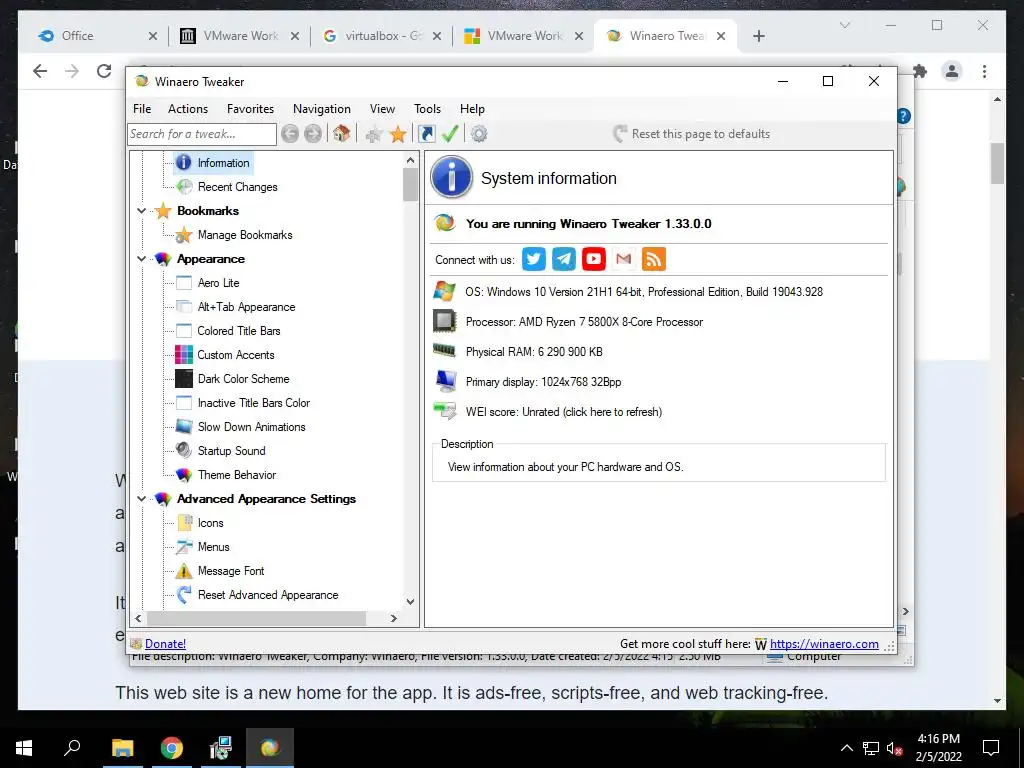The width and height of the screenshot is (1024, 768).
Task: Collapse Advanced Appearance Settings section
Action: 141,499
